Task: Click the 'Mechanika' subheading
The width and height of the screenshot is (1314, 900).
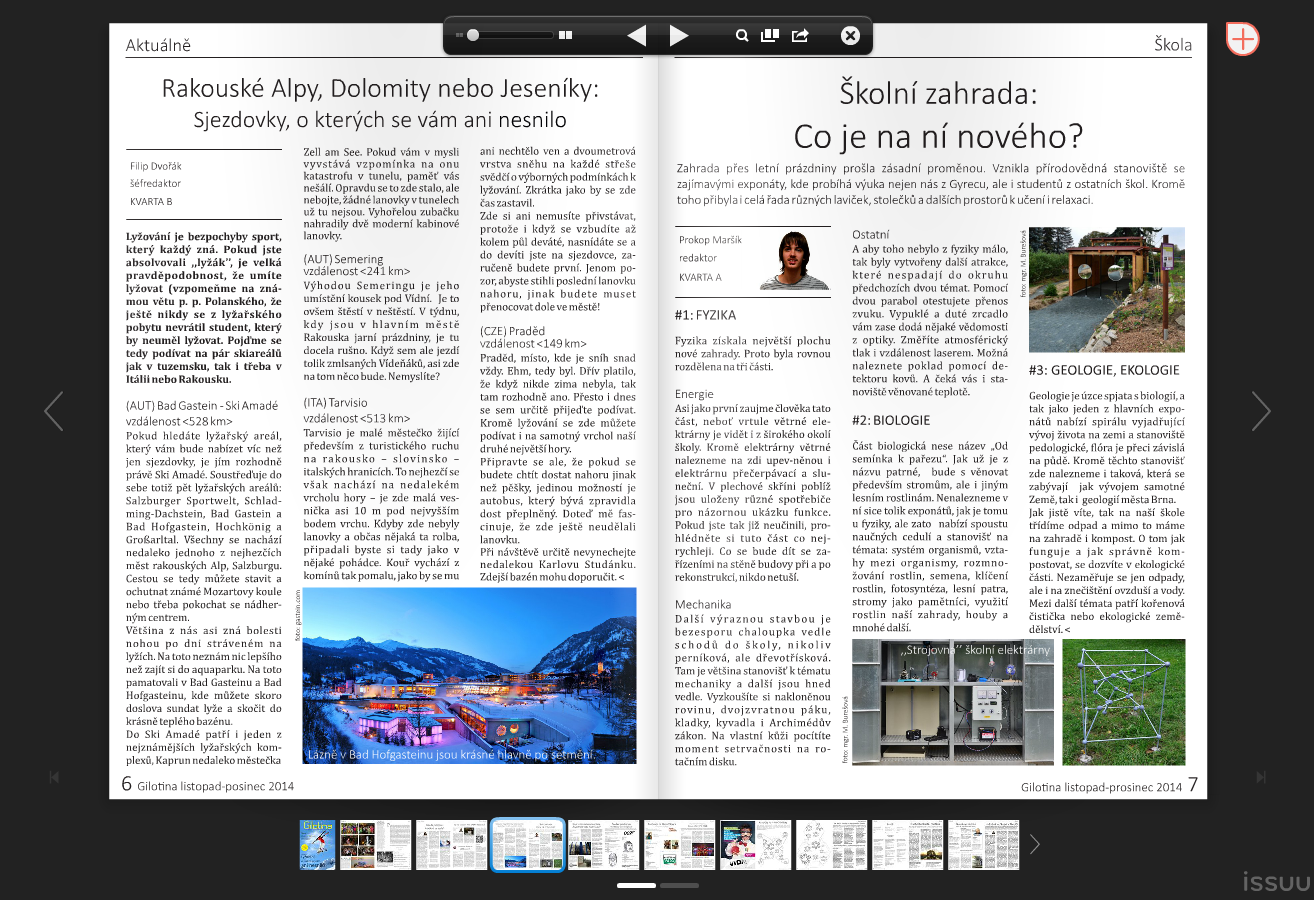Action: [x=702, y=604]
